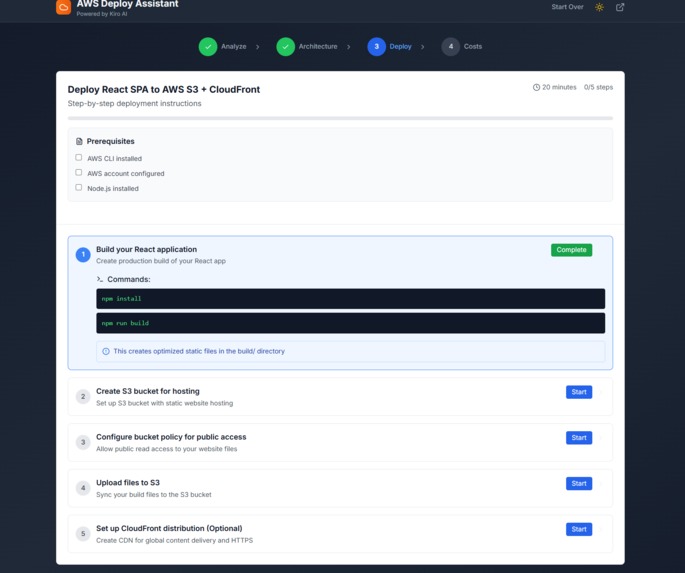This screenshot has width=685, height=573.
Task: Click the blue number 1 step badge
Action: [x=83, y=255]
